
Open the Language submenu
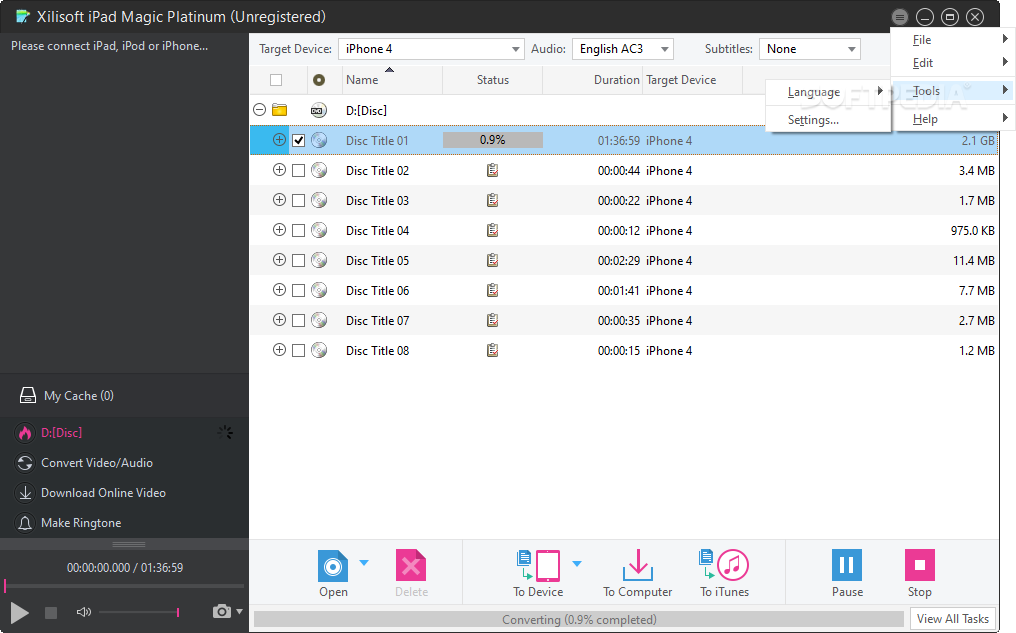827,92
